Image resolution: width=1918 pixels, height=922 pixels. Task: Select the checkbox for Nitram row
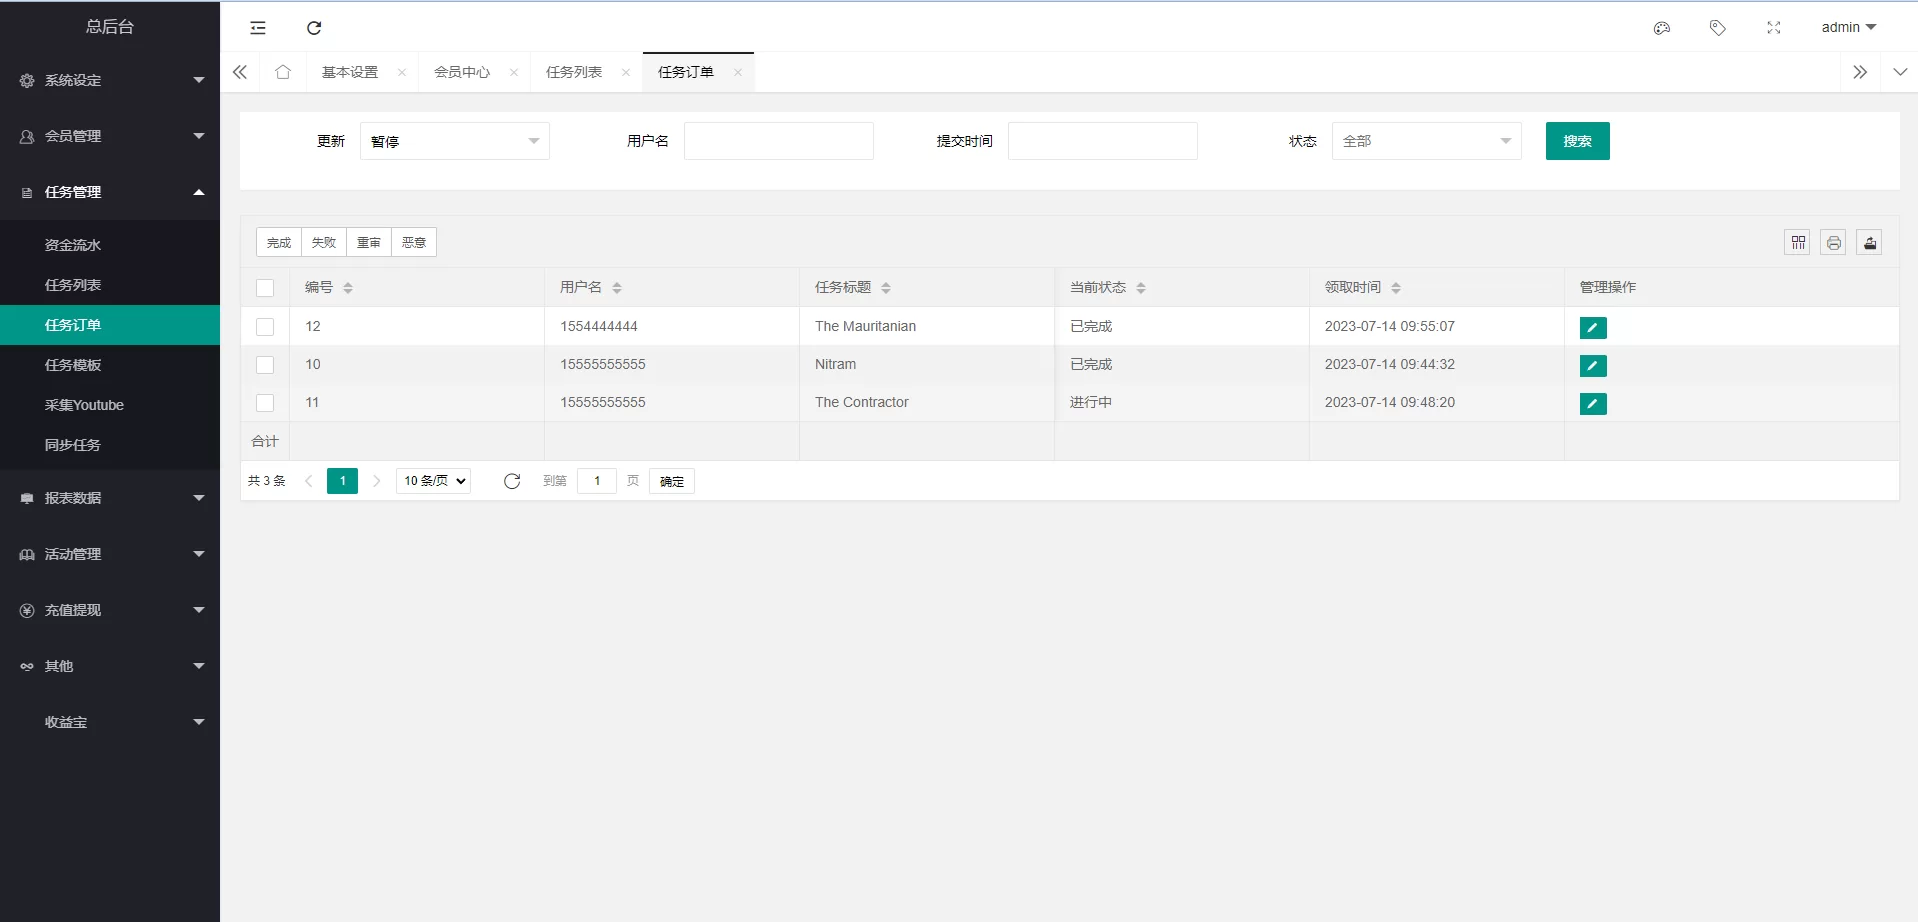tap(265, 365)
